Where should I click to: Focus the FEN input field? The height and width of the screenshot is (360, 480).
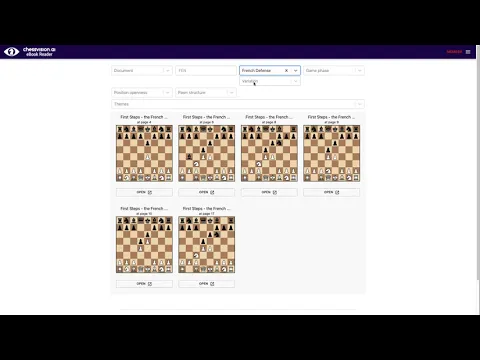(206, 71)
